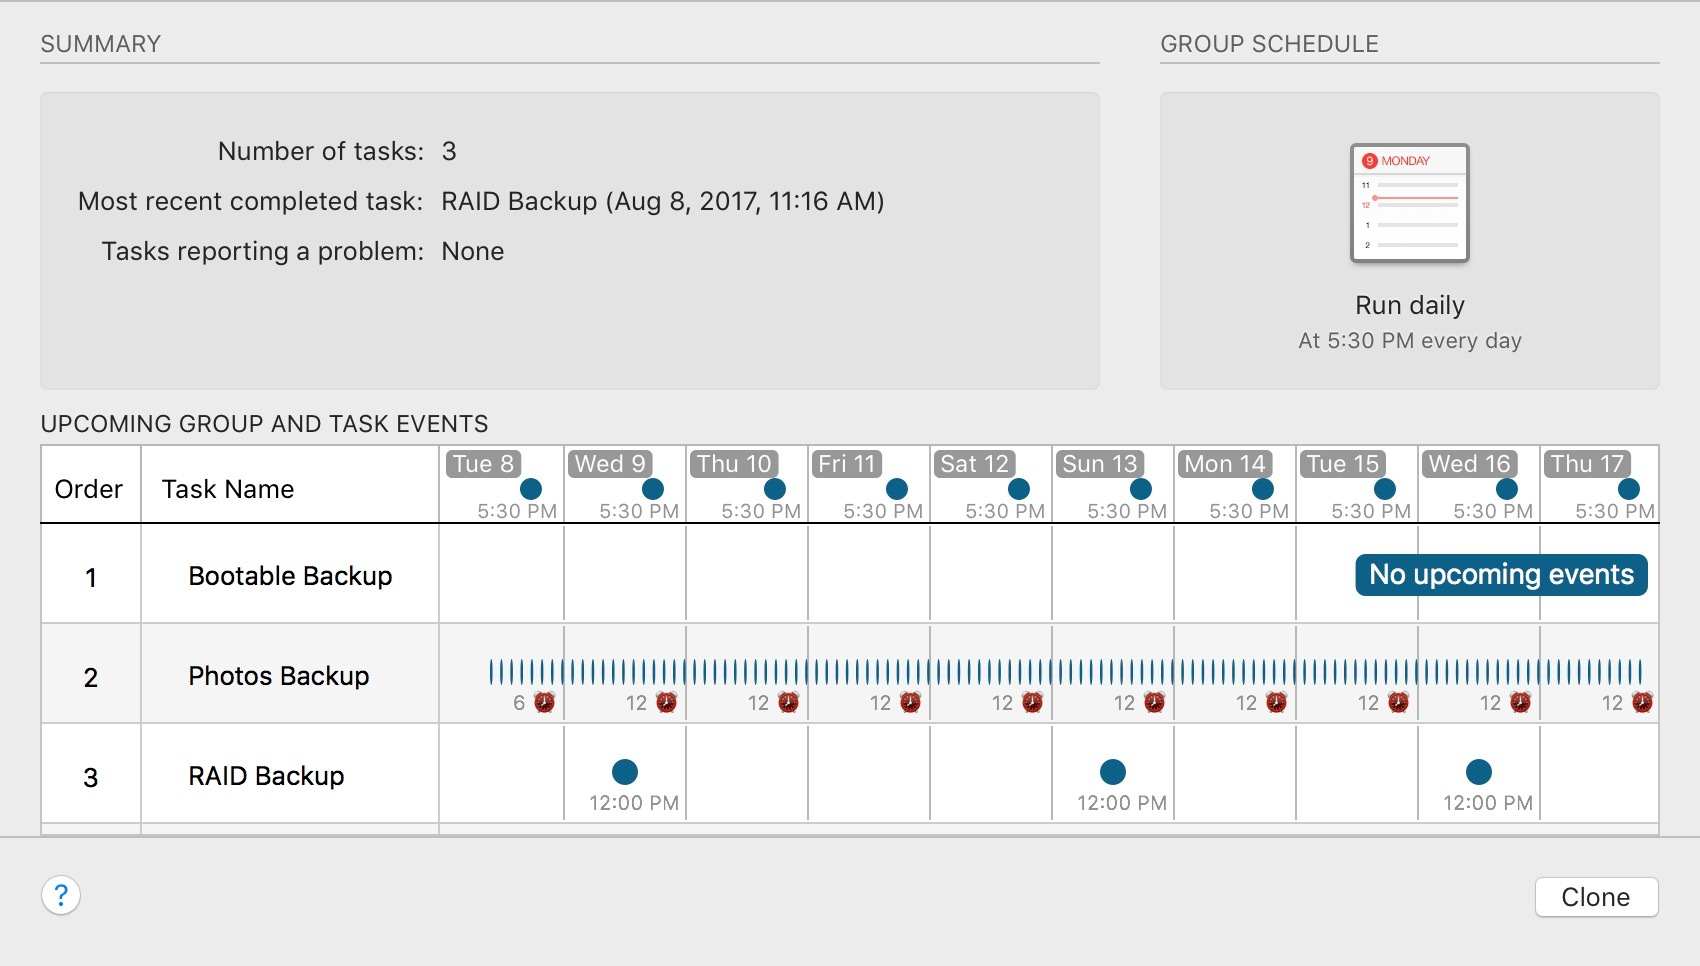The width and height of the screenshot is (1700, 966).
Task: Select the Bootable Backup task row
Action: [x=290, y=576]
